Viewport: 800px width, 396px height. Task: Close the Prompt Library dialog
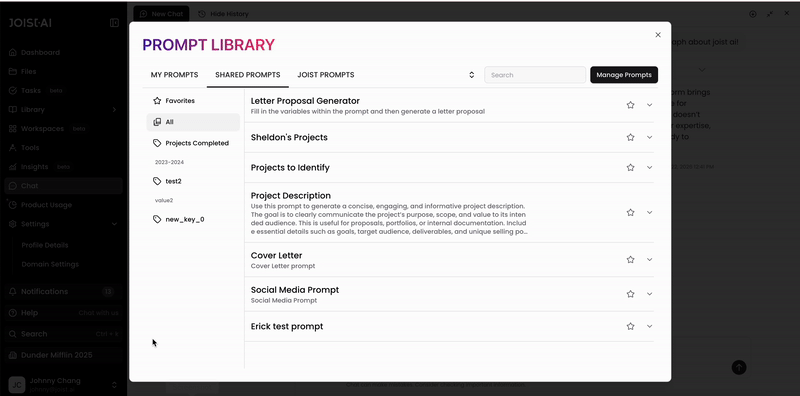pos(658,35)
